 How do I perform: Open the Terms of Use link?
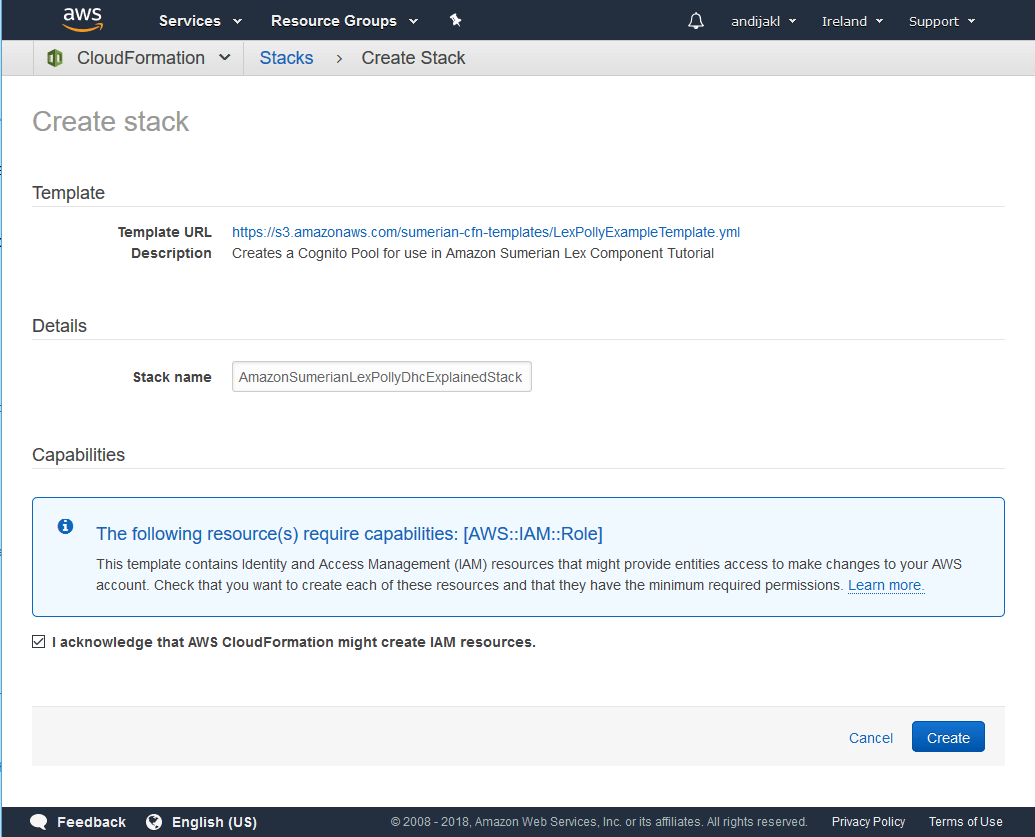[x=965, y=822]
